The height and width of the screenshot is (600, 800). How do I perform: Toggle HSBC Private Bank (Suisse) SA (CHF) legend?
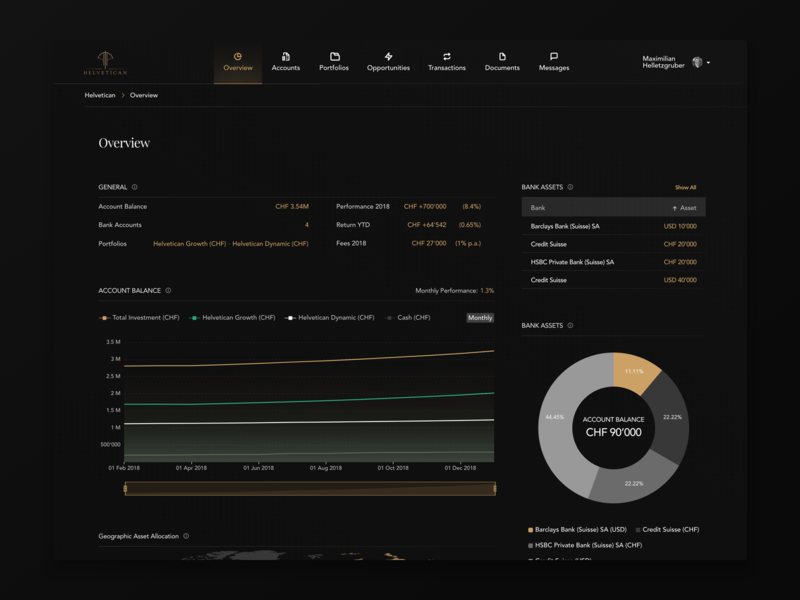click(x=585, y=545)
